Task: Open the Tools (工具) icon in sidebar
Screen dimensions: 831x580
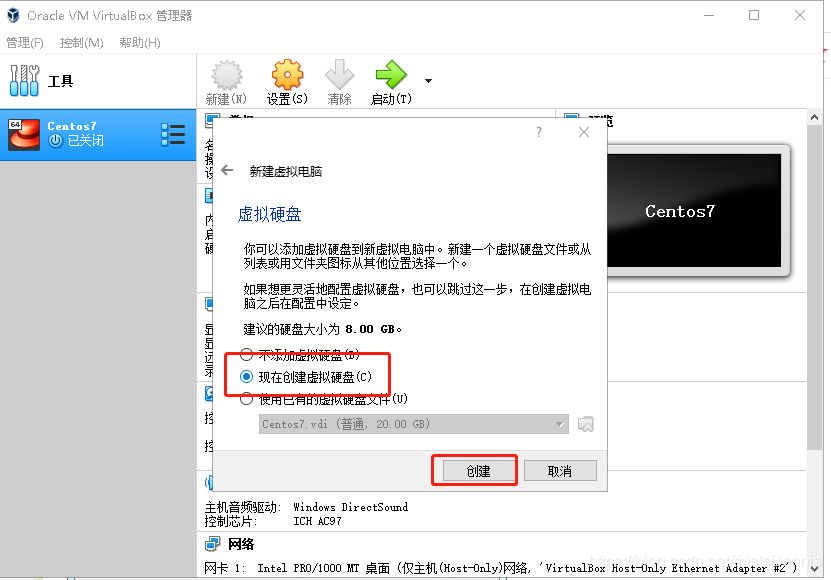Action: pos(24,81)
